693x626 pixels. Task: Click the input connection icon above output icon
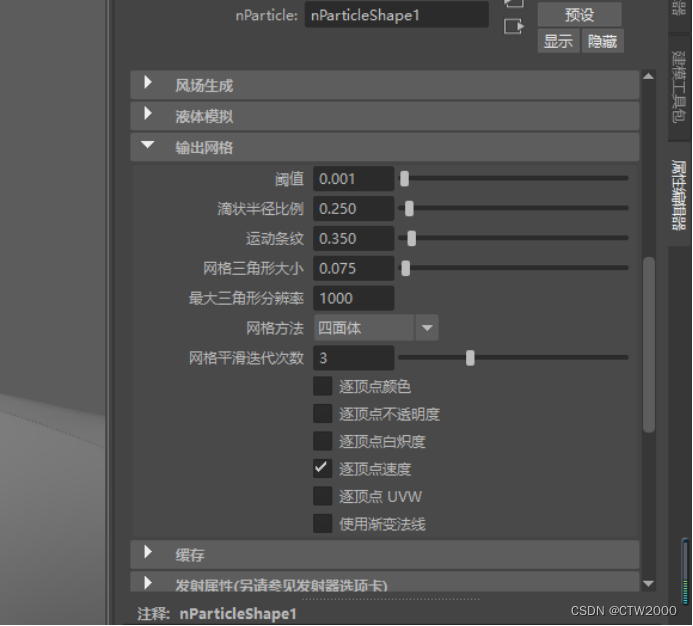[514, 4]
